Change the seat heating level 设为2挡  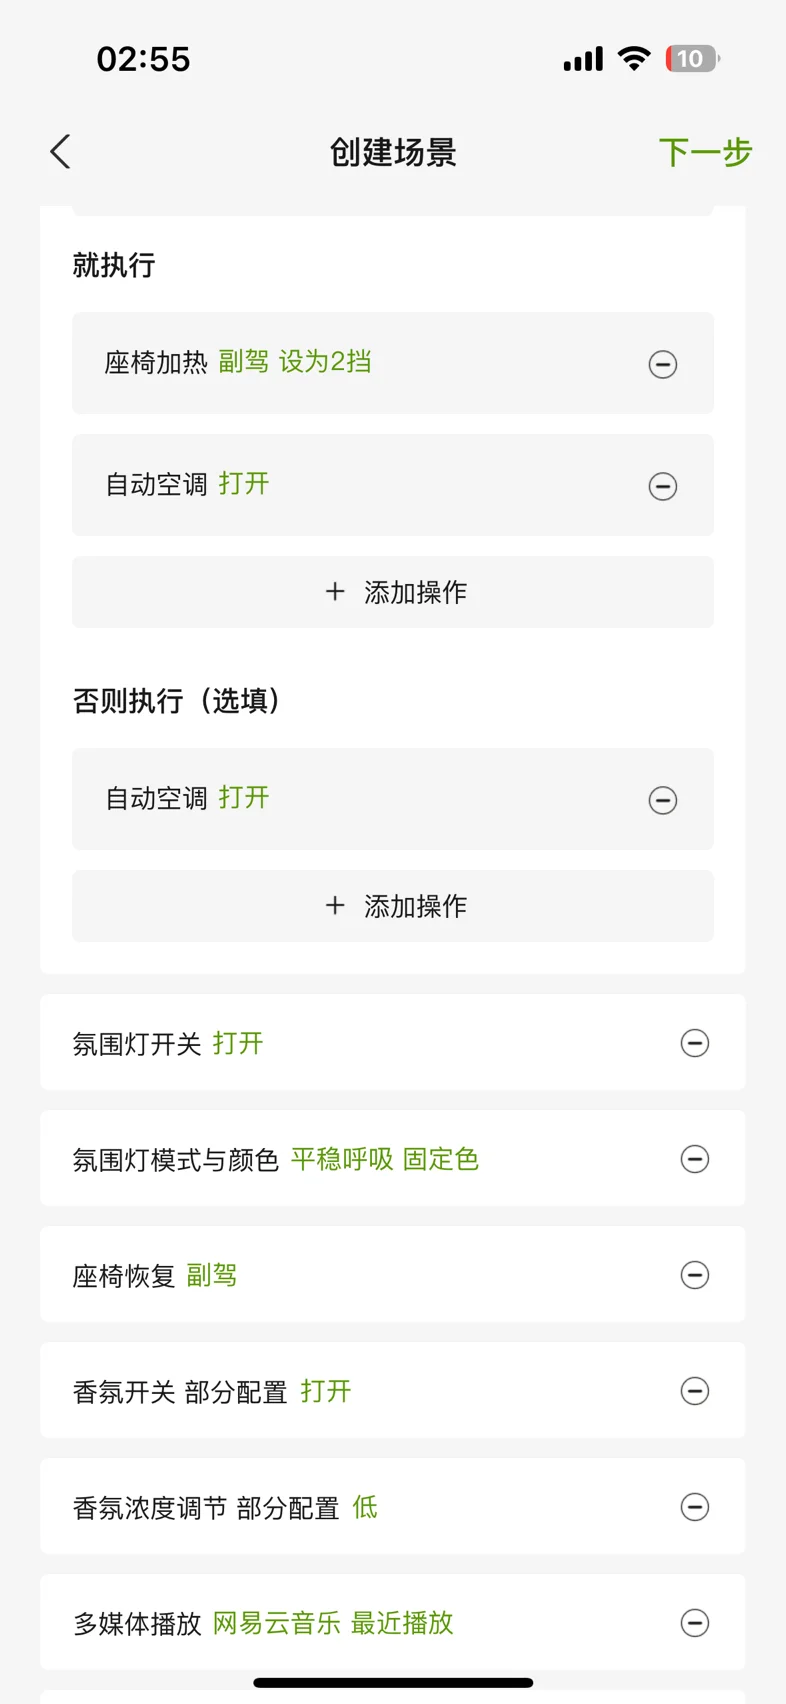(x=325, y=362)
